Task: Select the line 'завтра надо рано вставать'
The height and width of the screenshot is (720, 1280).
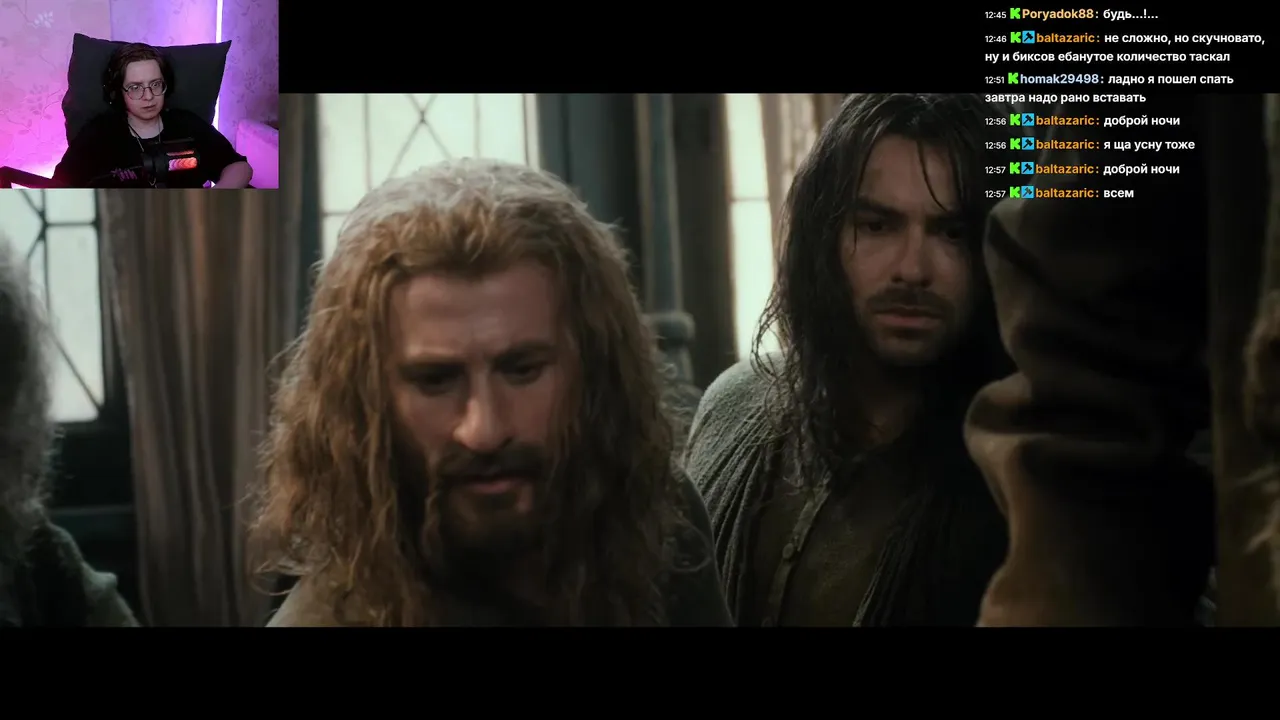Action: point(1065,98)
